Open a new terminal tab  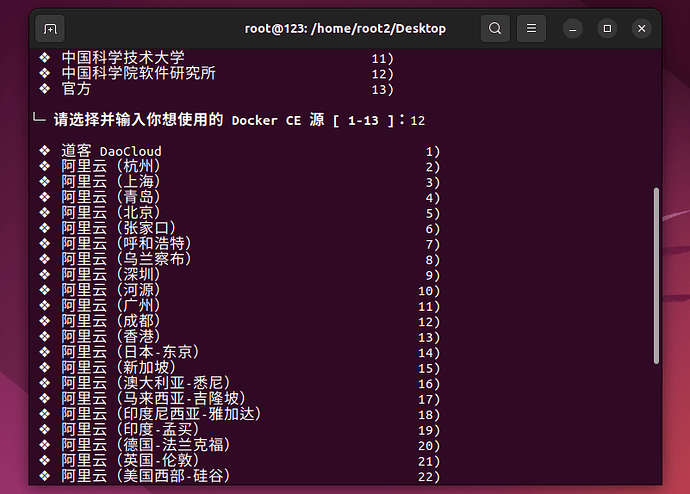(x=50, y=29)
